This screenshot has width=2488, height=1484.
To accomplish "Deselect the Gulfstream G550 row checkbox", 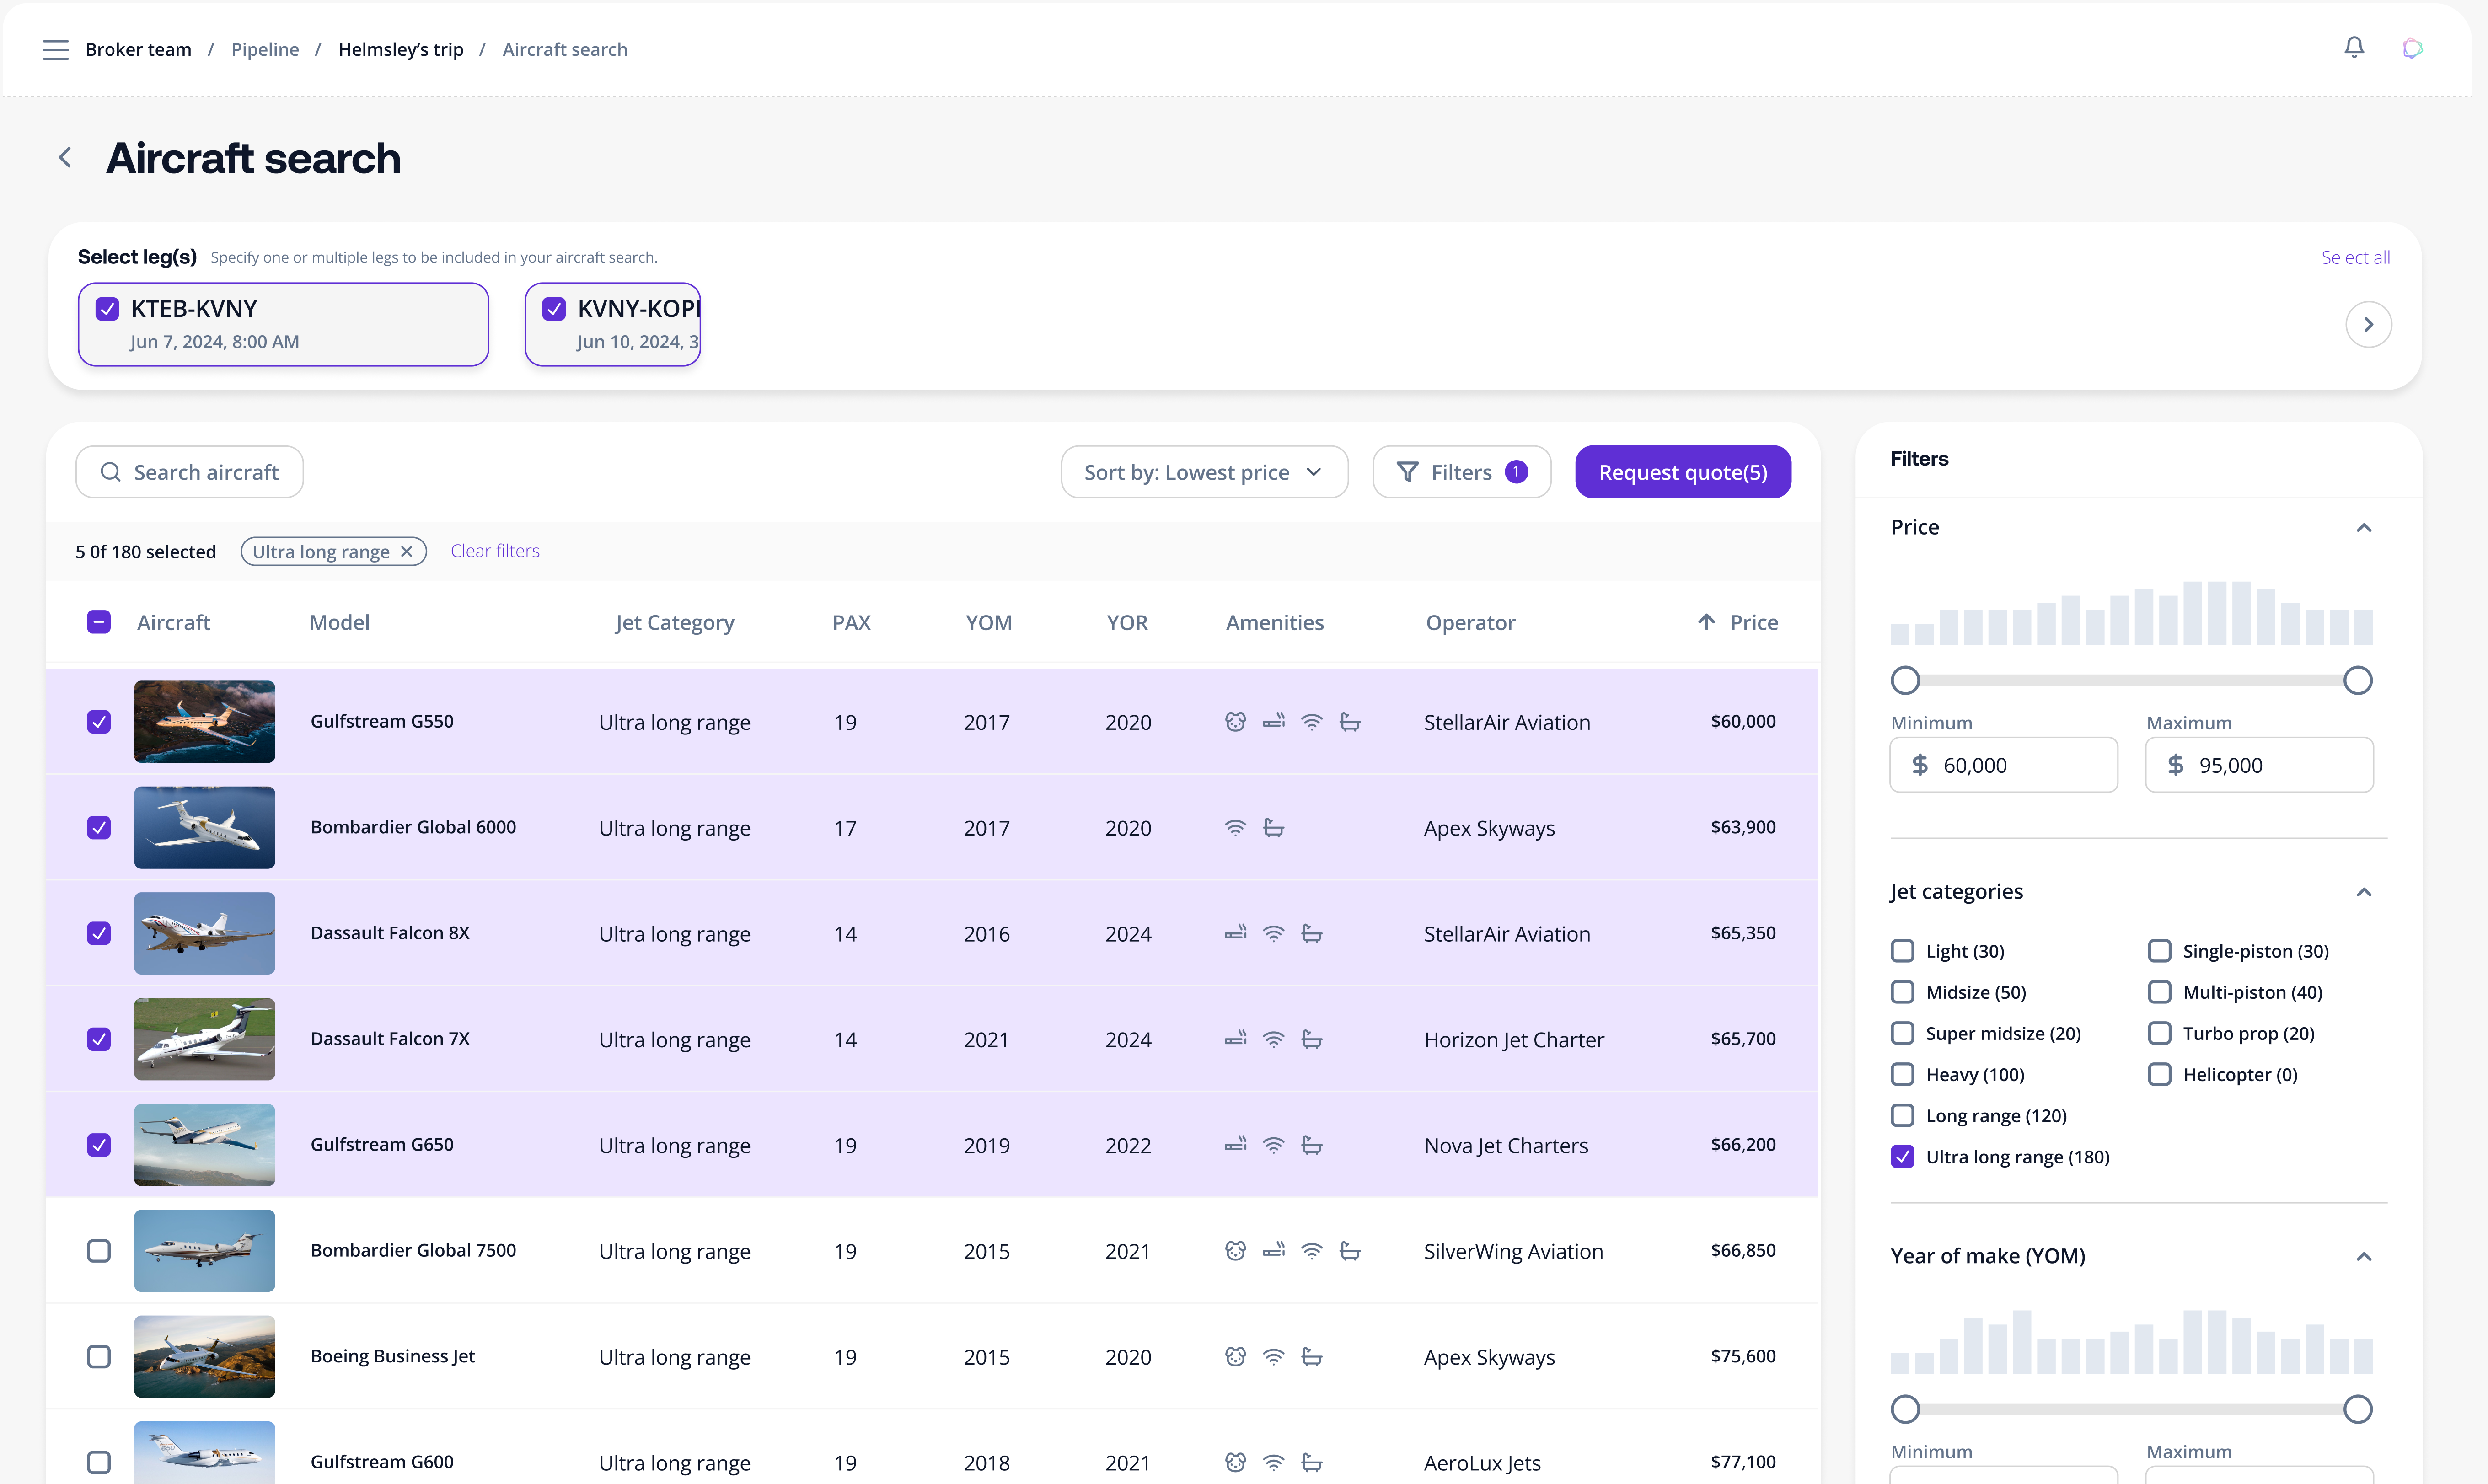I will click(x=99, y=722).
